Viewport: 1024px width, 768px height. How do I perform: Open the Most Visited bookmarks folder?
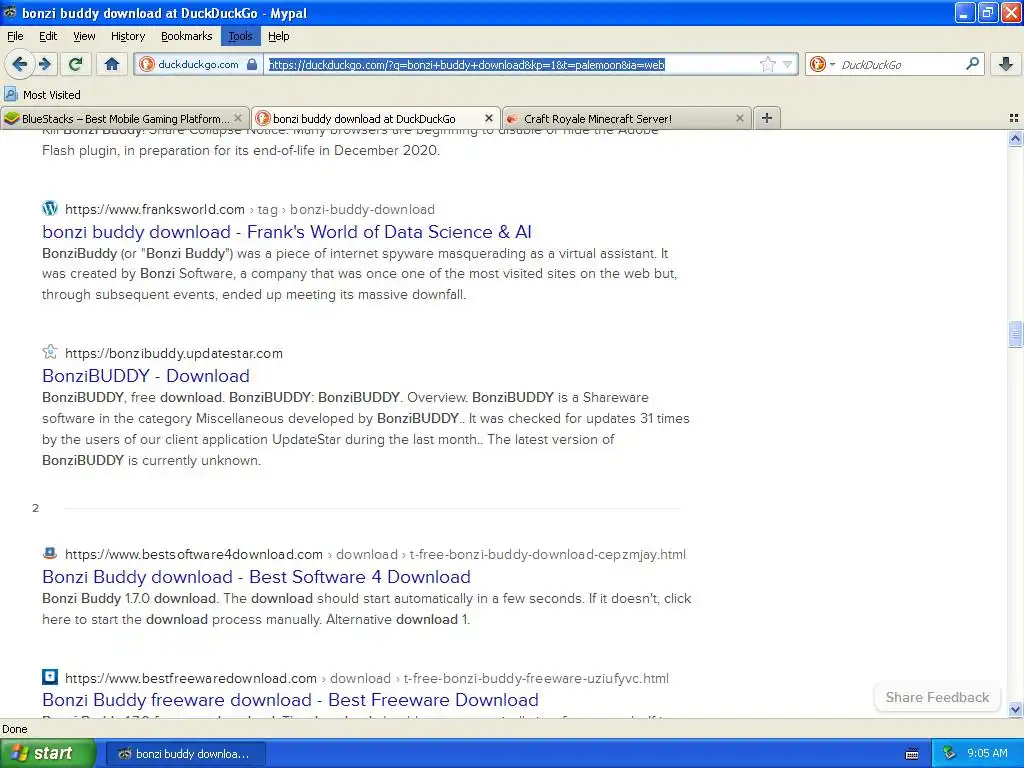click(43, 95)
